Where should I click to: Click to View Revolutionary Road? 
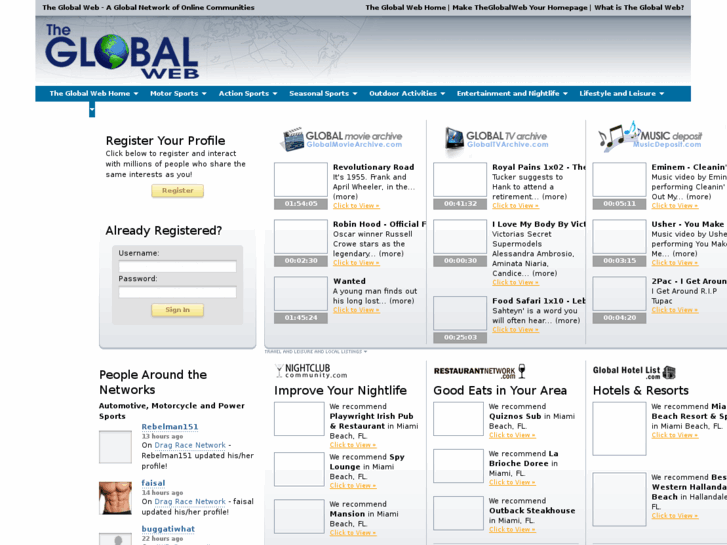point(356,205)
